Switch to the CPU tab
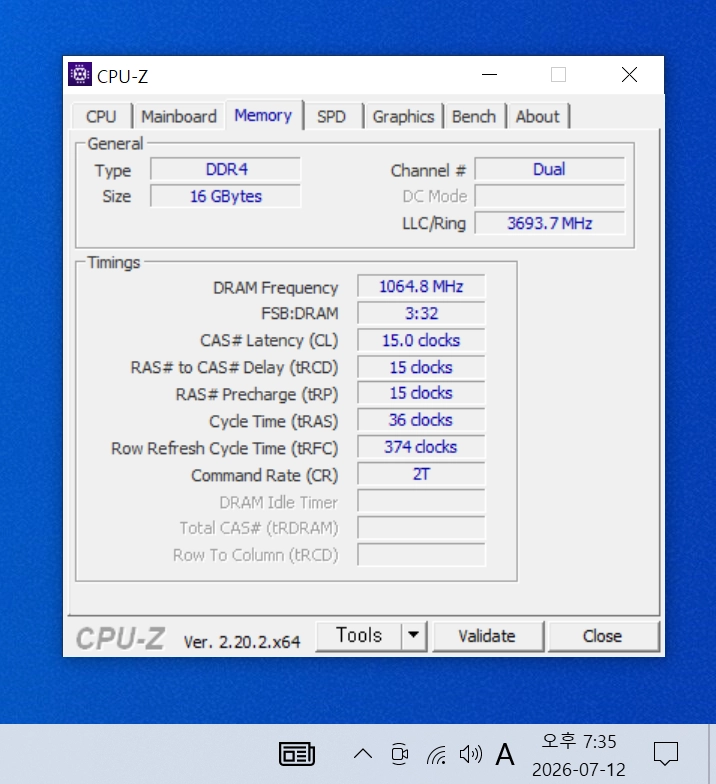The image size is (716, 784). click(101, 116)
